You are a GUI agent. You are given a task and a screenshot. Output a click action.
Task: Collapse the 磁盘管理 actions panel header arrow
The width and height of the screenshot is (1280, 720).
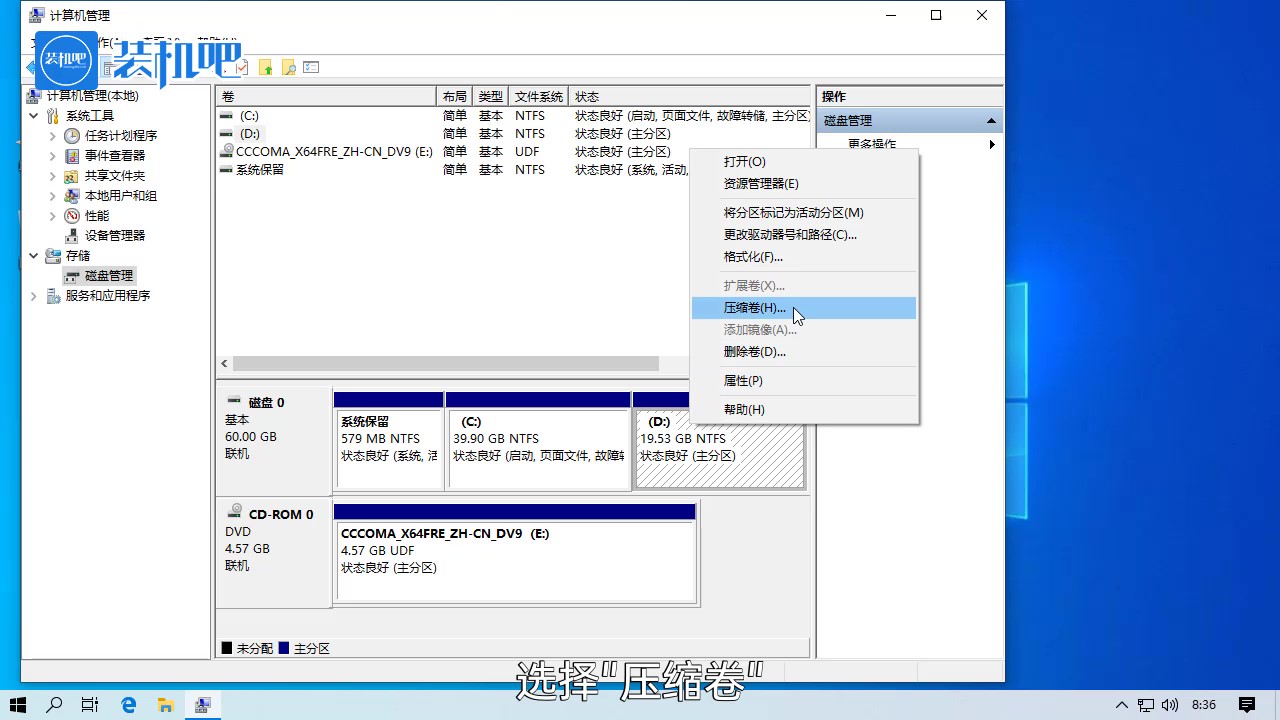(x=991, y=121)
